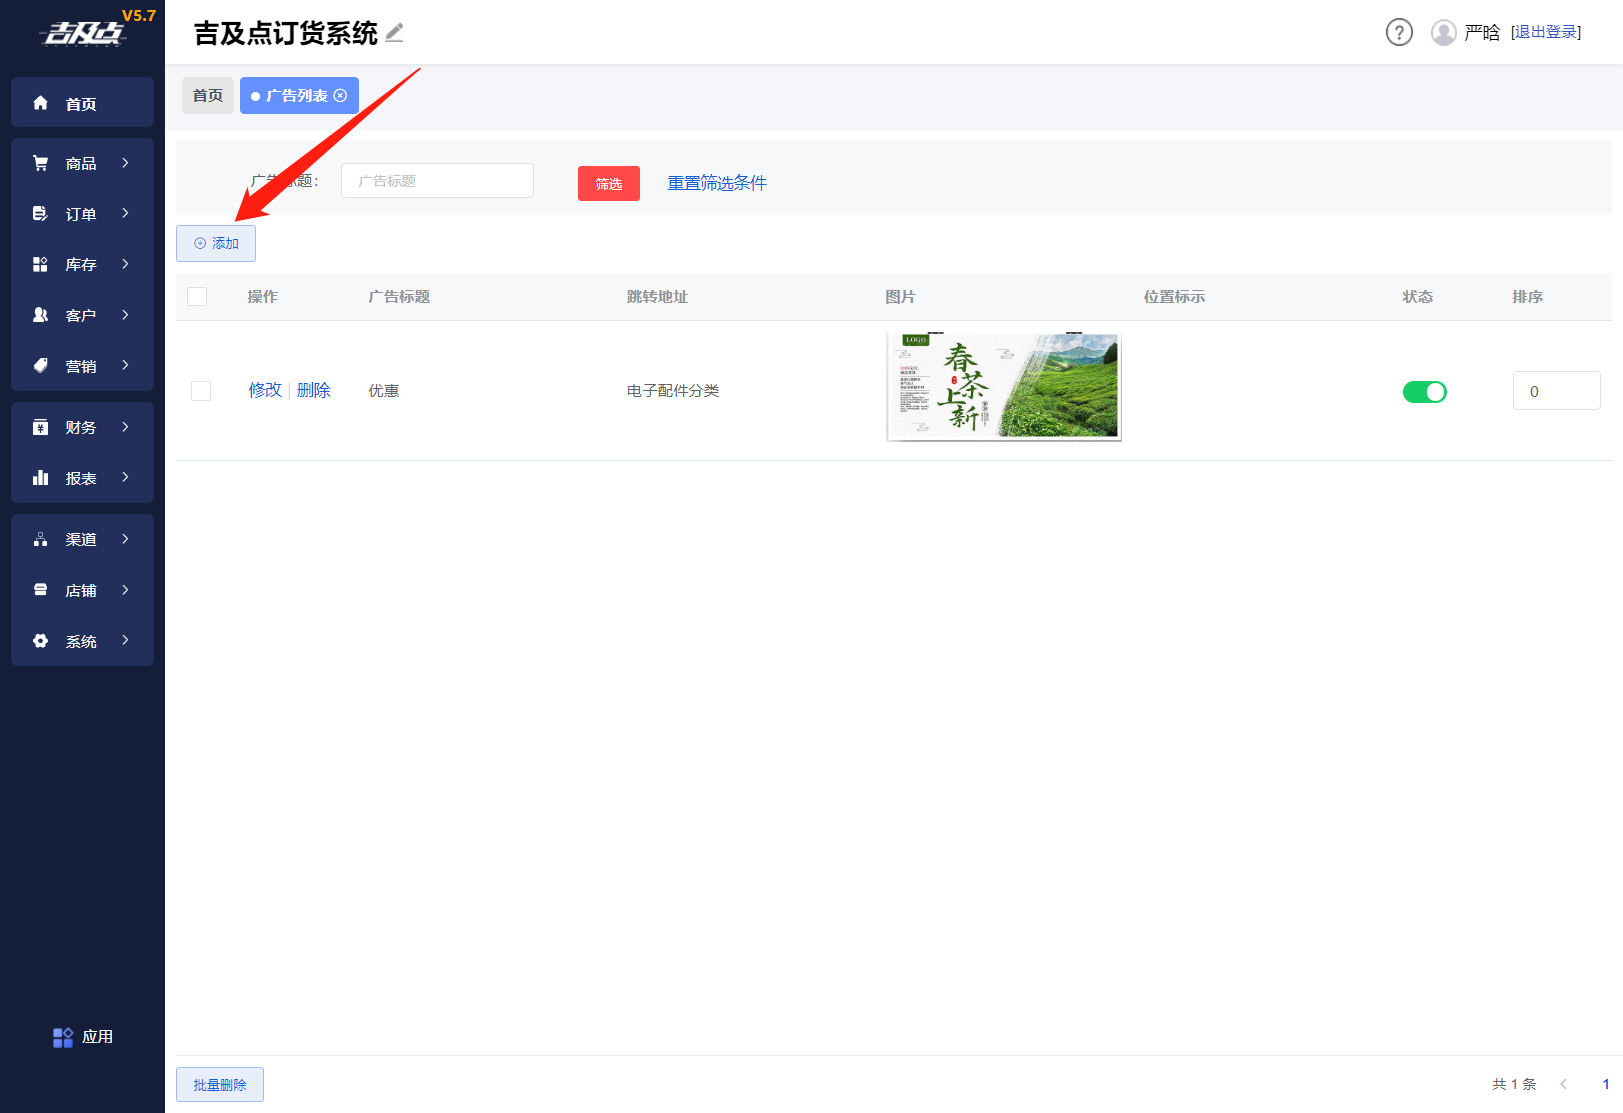
Task: Click the 重置筛选条件 link
Action: point(717,183)
